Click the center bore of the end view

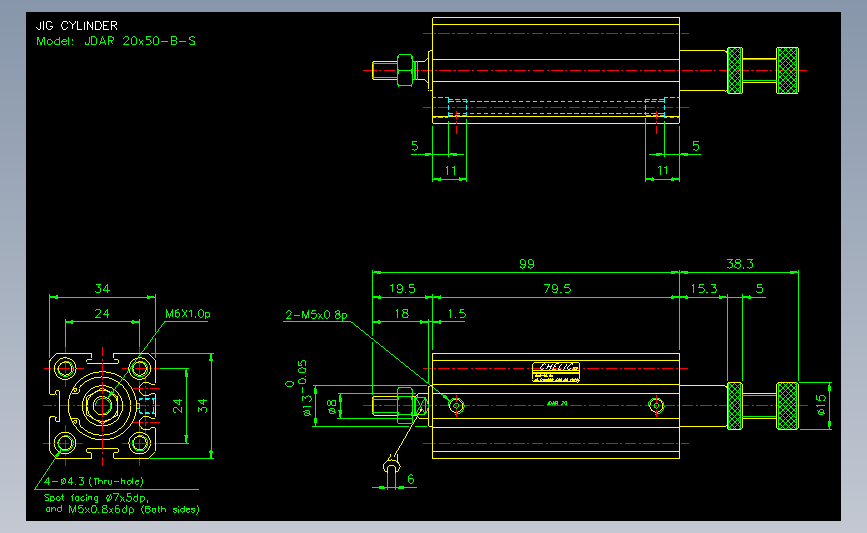[x=102, y=406]
